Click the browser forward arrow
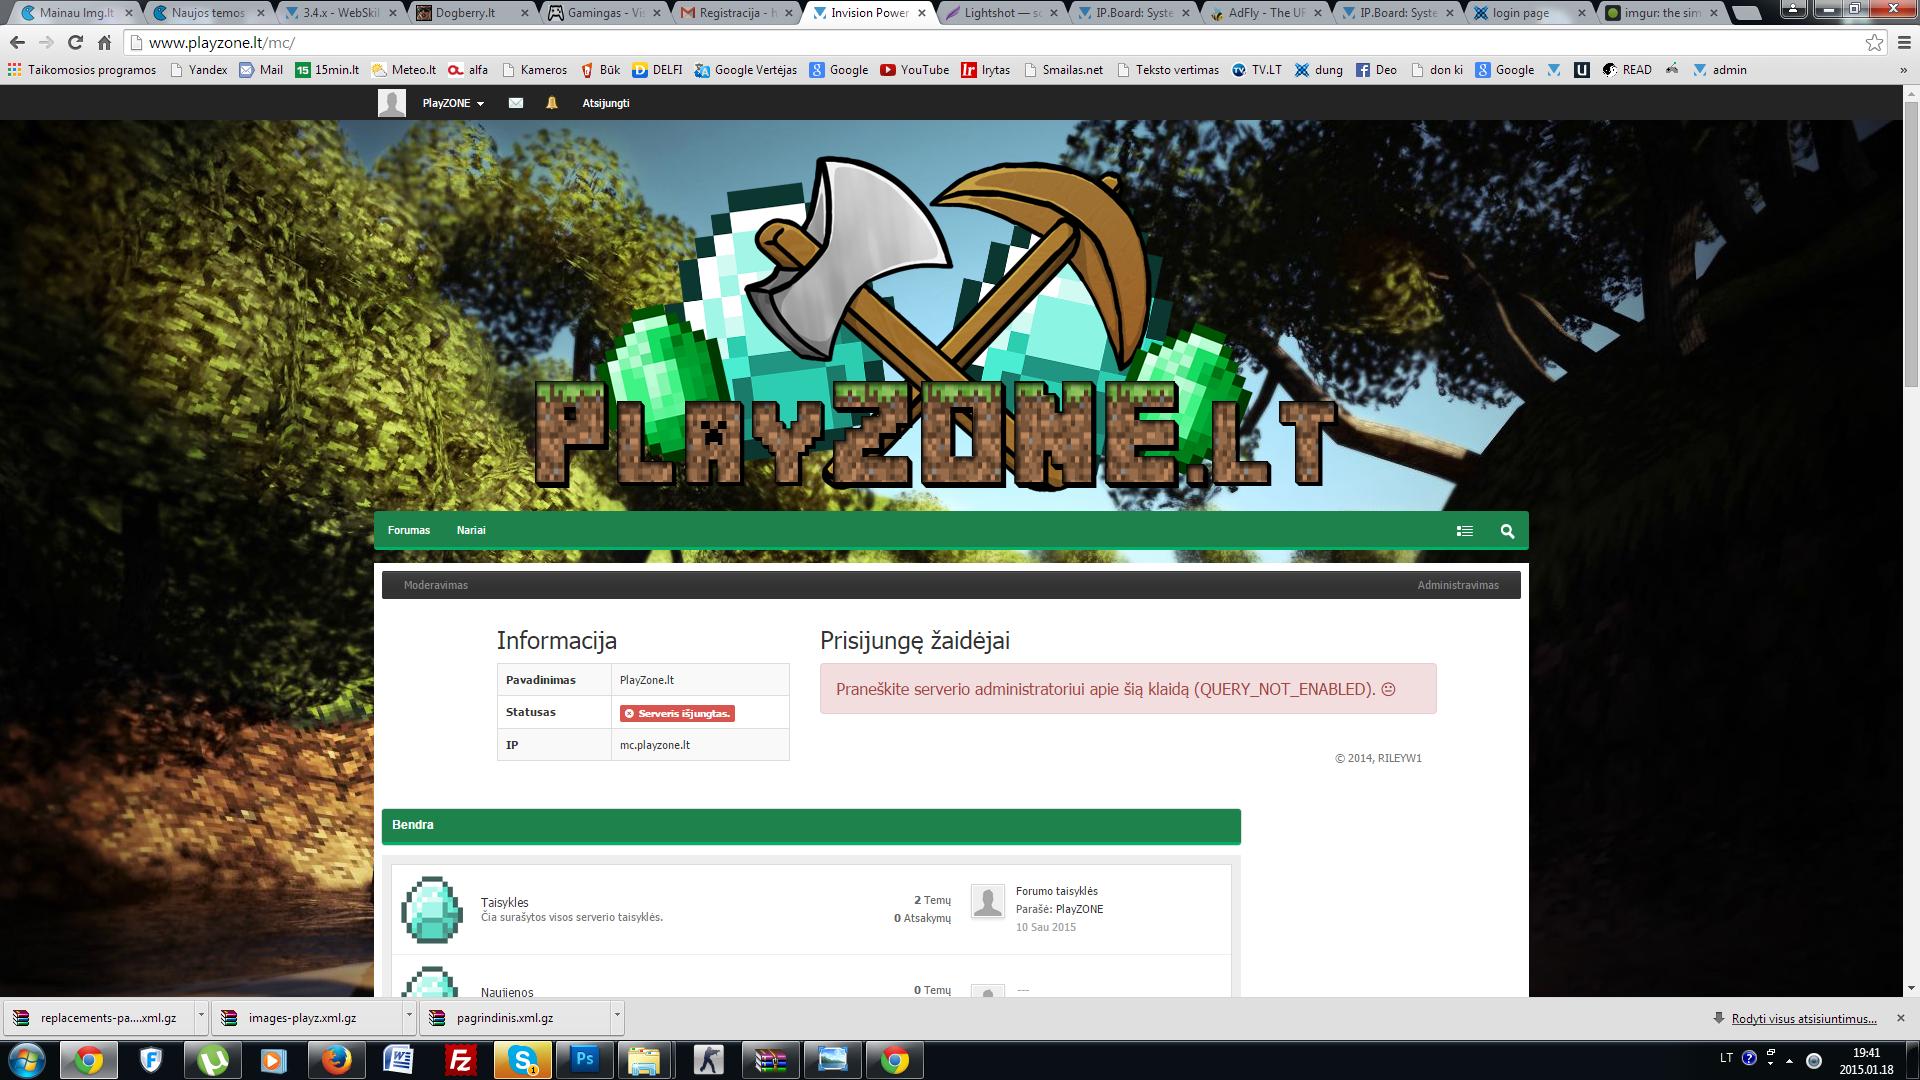The image size is (1920, 1080). [x=46, y=42]
